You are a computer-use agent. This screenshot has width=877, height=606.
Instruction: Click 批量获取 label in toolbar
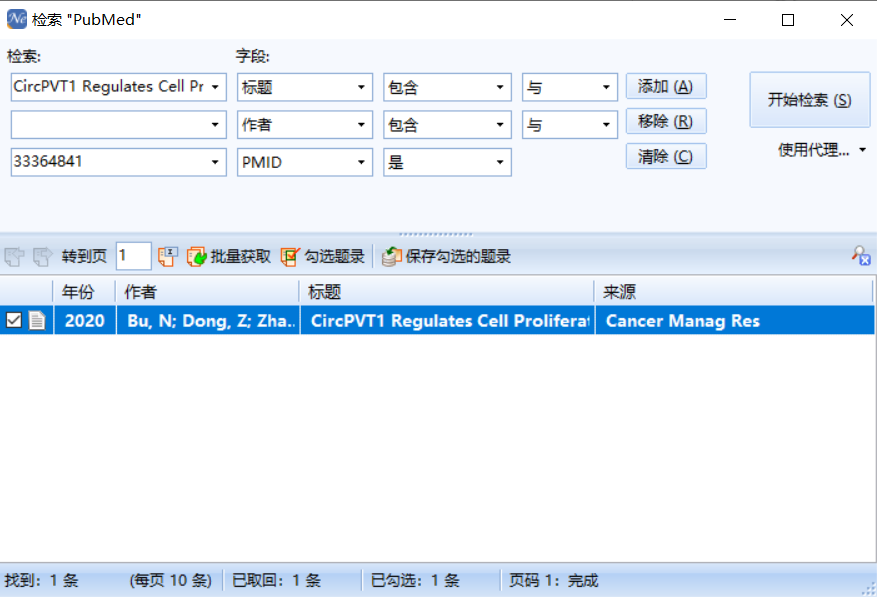241,257
